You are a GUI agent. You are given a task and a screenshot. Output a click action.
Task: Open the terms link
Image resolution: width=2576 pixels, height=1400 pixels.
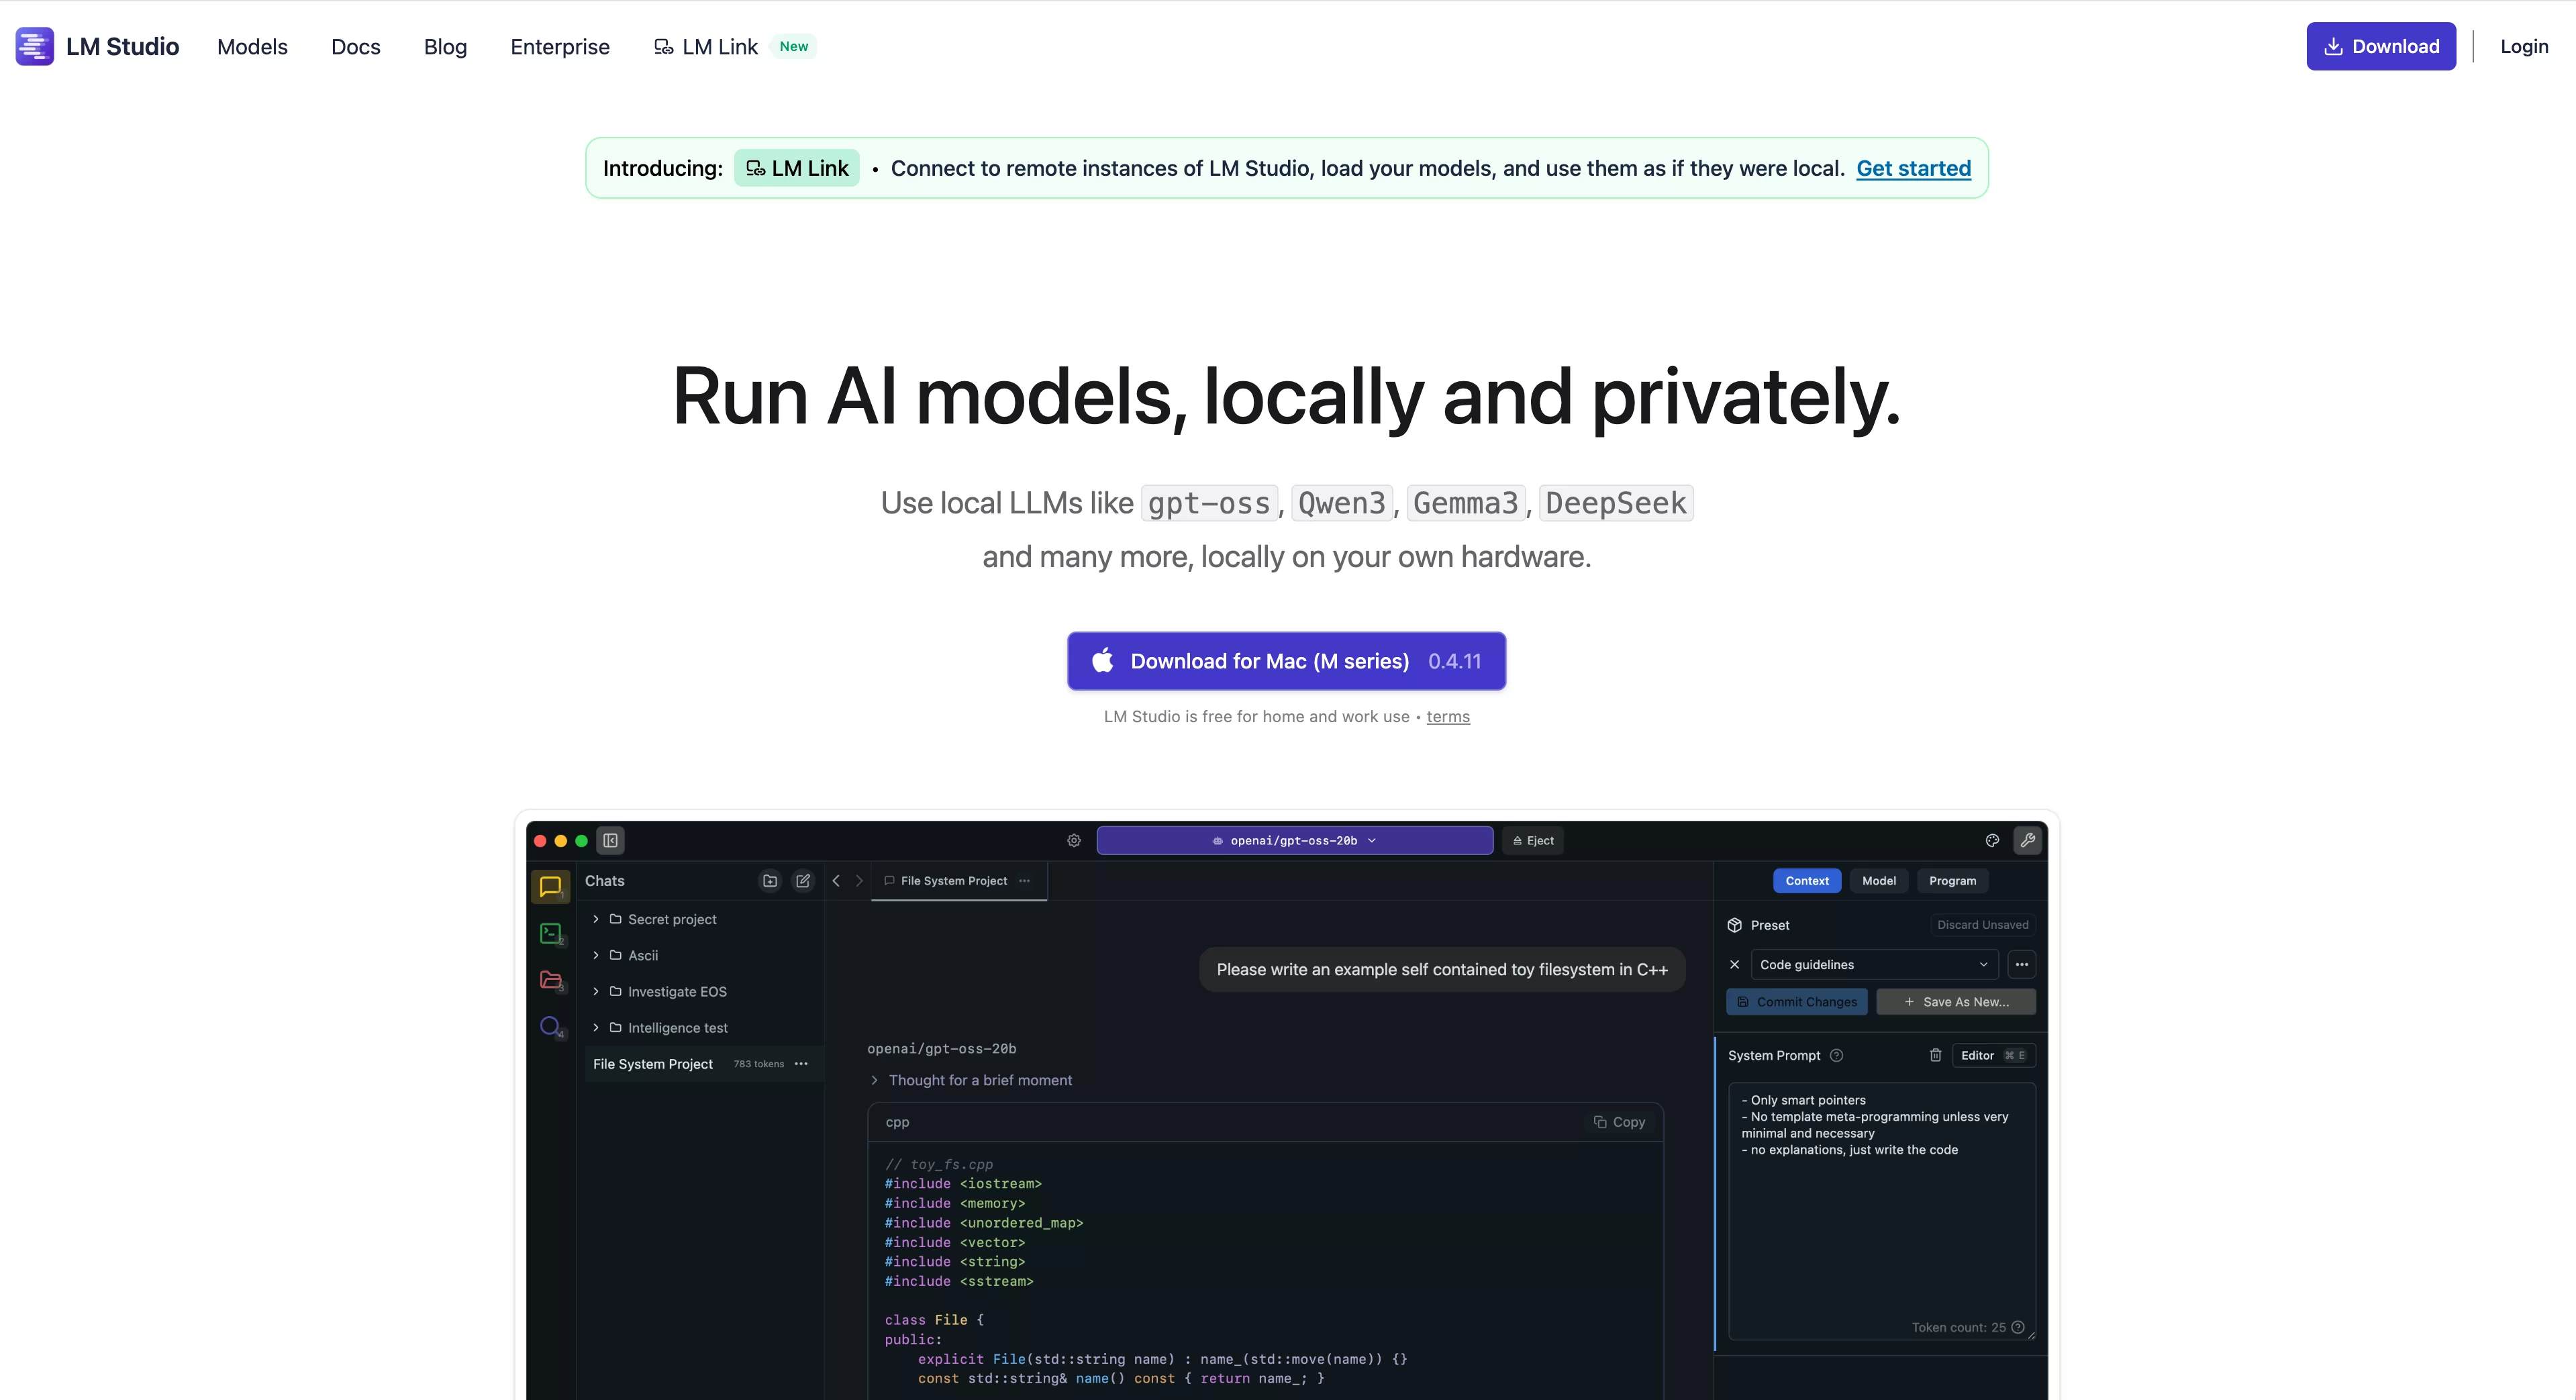click(x=1448, y=717)
